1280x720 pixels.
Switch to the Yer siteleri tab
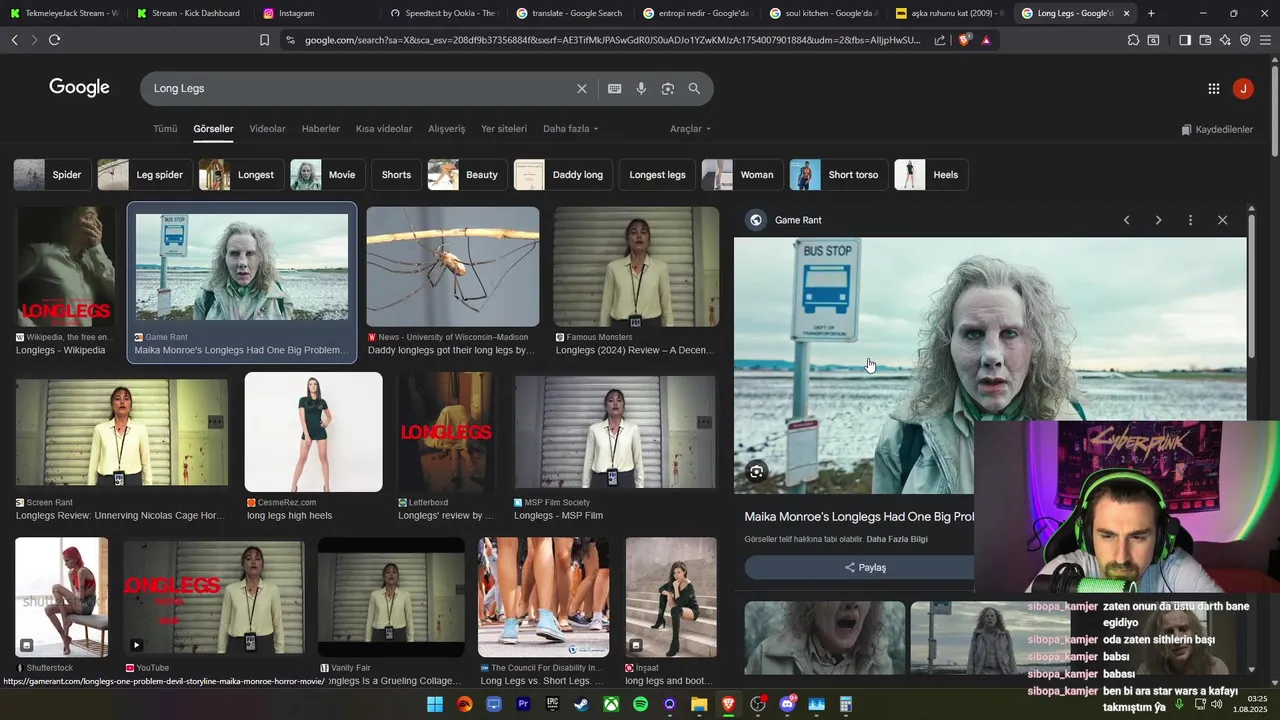tap(504, 129)
